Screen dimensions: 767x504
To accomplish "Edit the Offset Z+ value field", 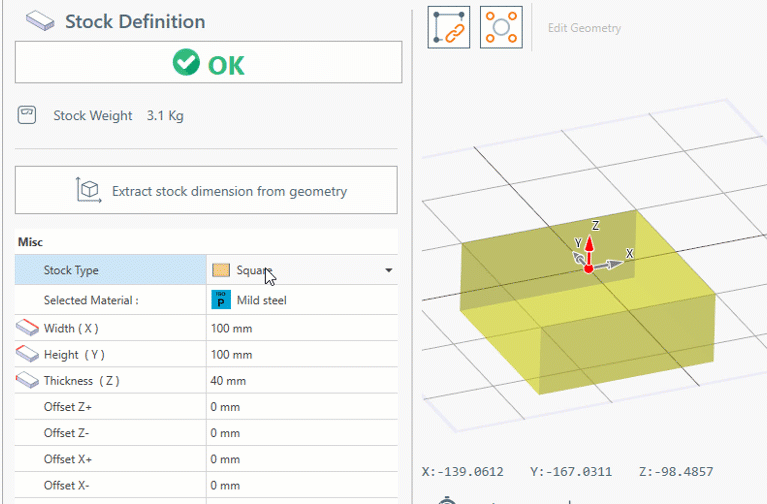I will coord(302,407).
